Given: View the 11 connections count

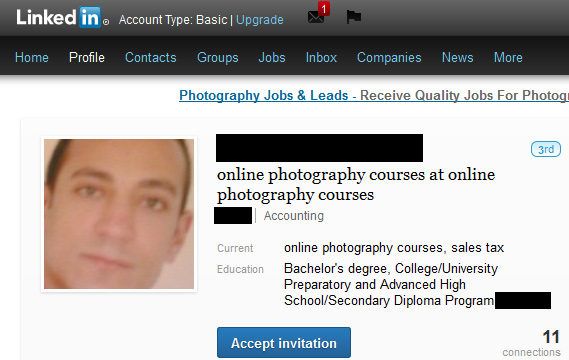Looking at the screenshot, I should 532,343.
